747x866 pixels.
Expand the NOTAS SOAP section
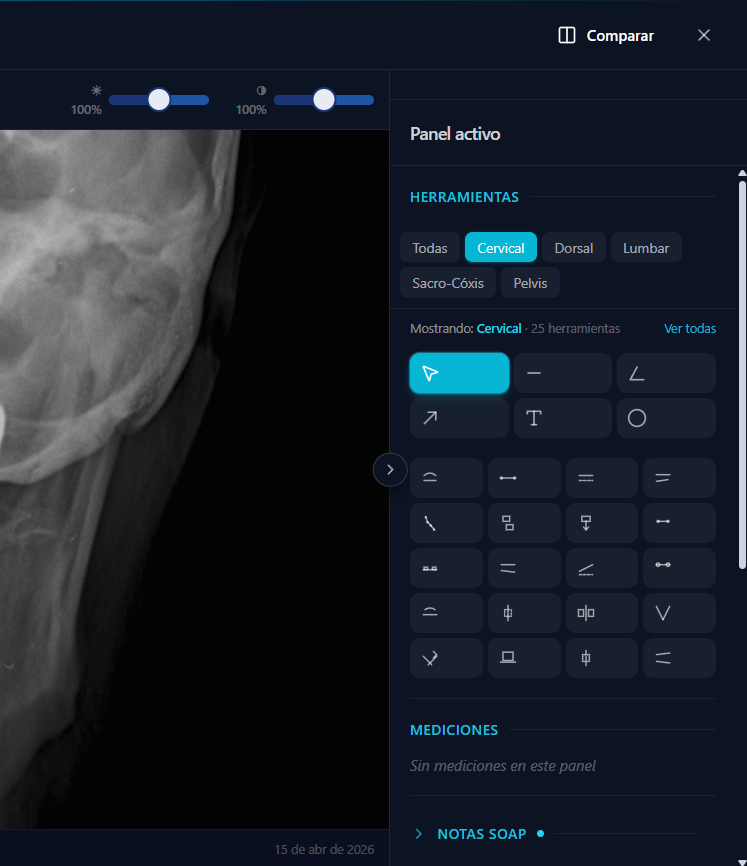[481, 834]
